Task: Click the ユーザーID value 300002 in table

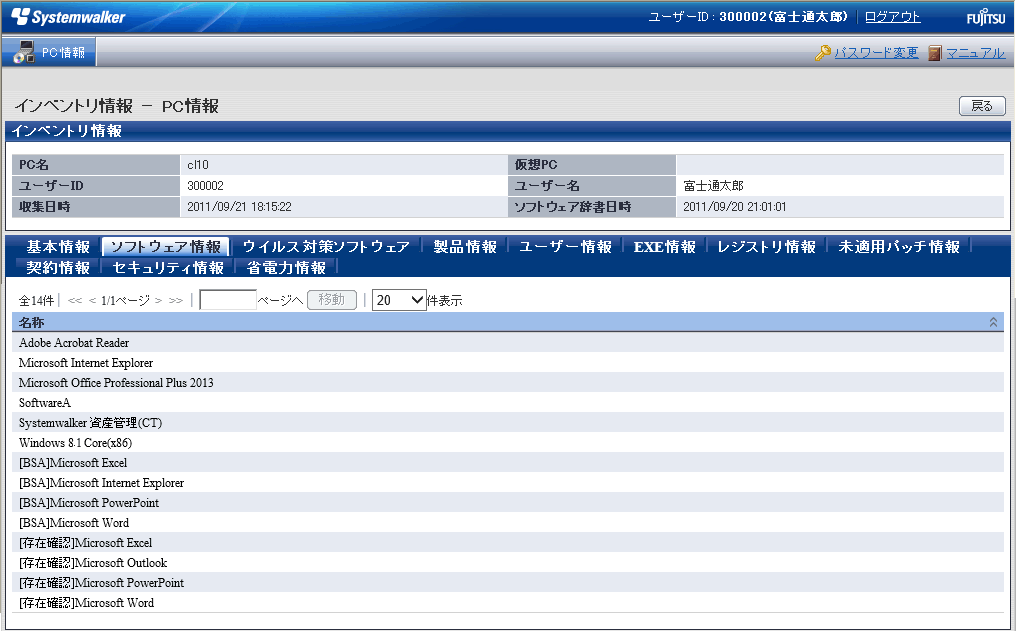Action: pyautogui.click(x=205, y=185)
